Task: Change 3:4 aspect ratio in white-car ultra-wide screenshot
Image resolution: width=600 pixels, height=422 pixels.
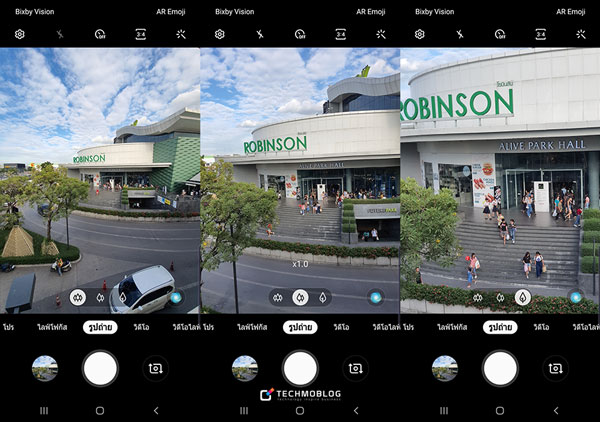Action: [140, 34]
